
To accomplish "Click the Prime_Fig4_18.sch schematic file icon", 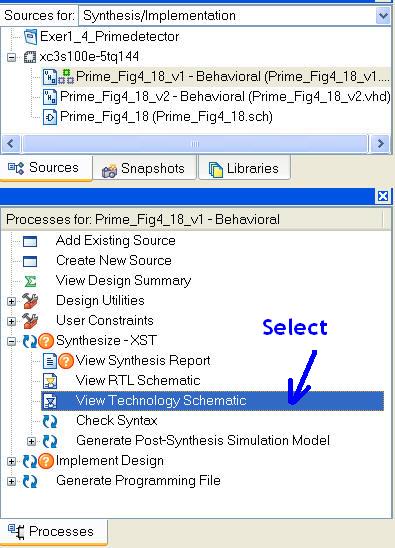I will [50, 117].
